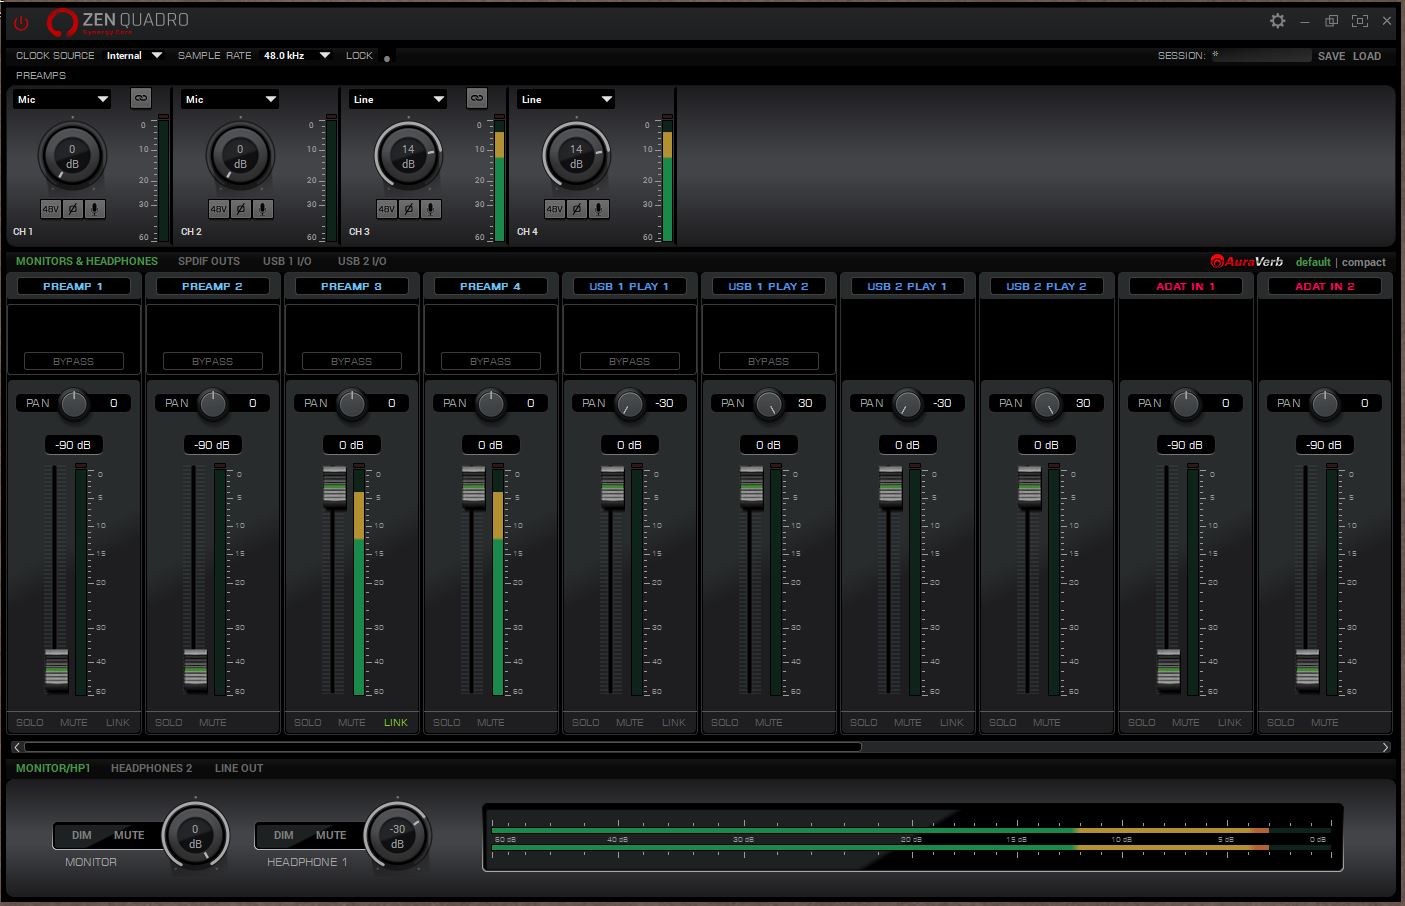Select the default view
The width and height of the screenshot is (1405, 906).
tap(1313, 262)
